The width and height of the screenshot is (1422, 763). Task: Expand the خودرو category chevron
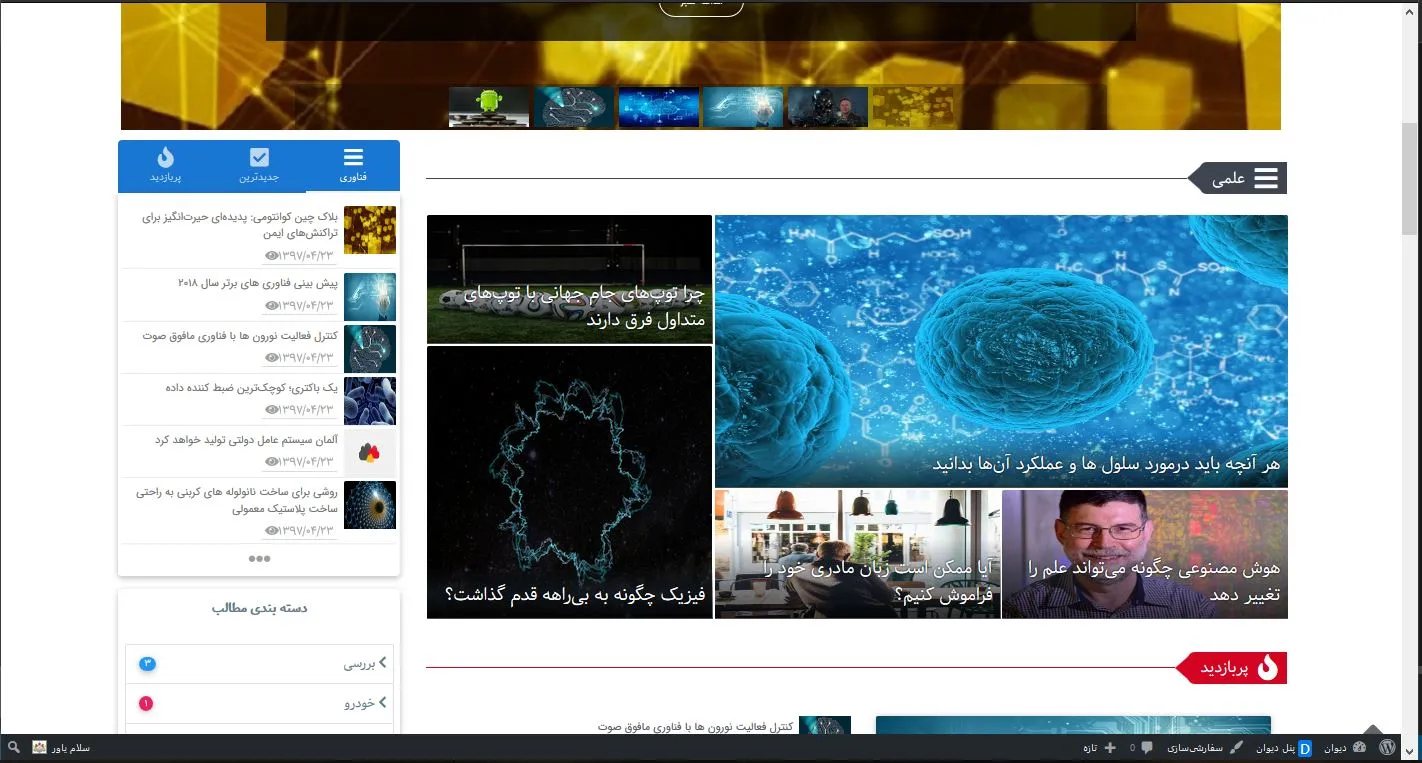coord(382,702)
